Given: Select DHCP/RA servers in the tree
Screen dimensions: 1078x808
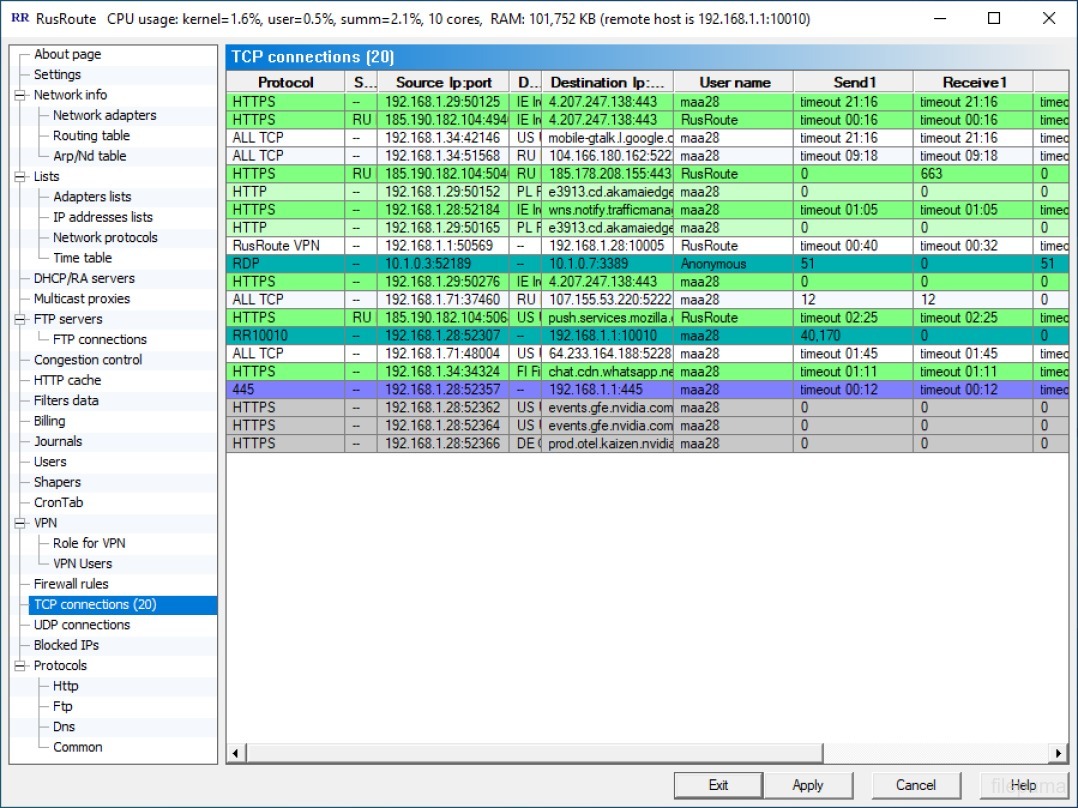Looking at the screenshot, I should (84, 279).
